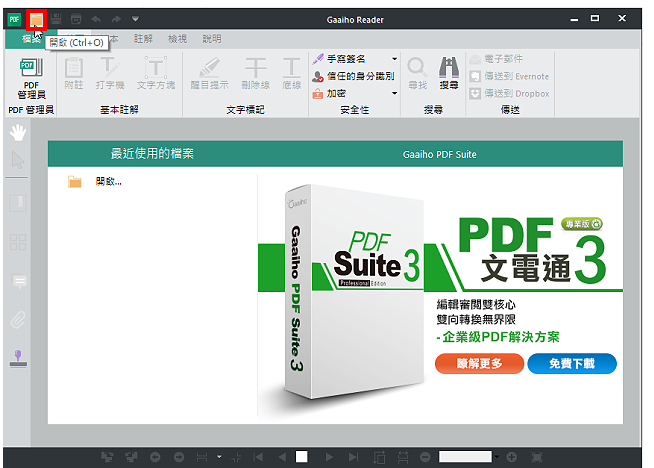Jump to last page button
This screenshot has width=654, height=468.
tap(353, 458)
